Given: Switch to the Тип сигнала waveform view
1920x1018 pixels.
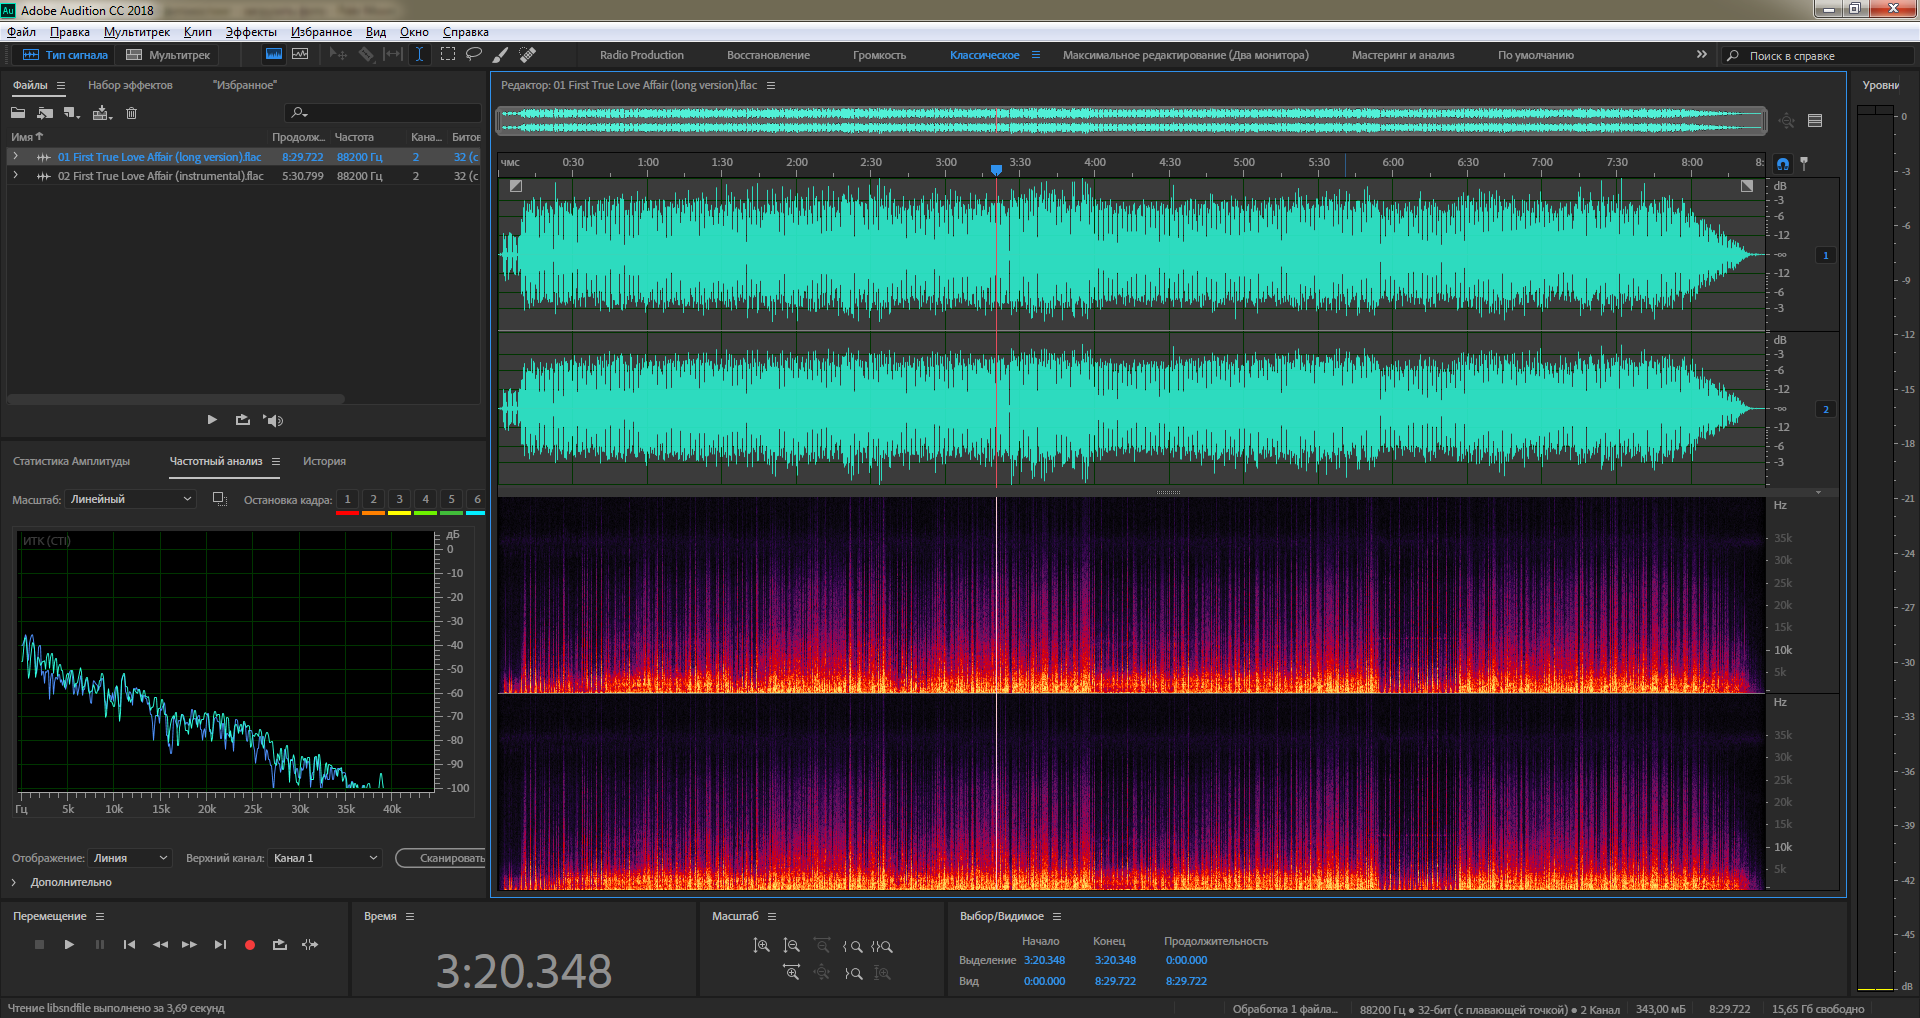Looking at the screenshot, I should (65, 55).
